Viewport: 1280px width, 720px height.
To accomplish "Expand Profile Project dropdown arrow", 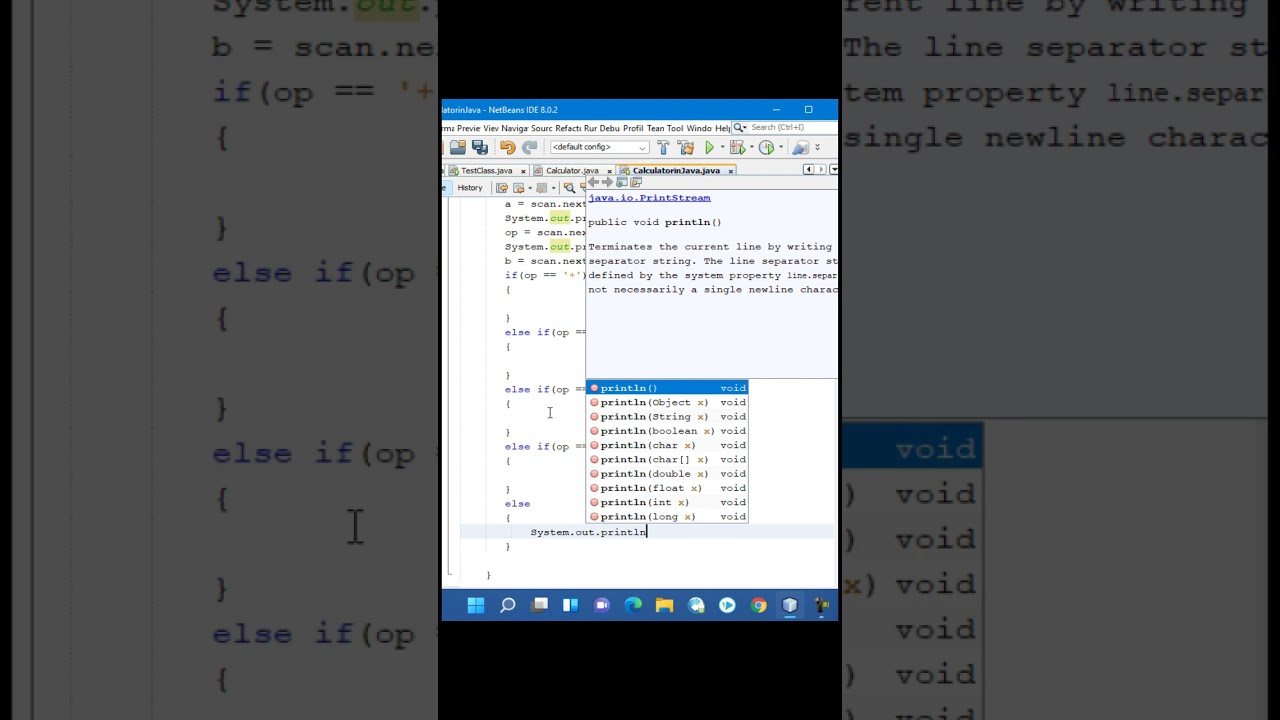I will point(781,147).
